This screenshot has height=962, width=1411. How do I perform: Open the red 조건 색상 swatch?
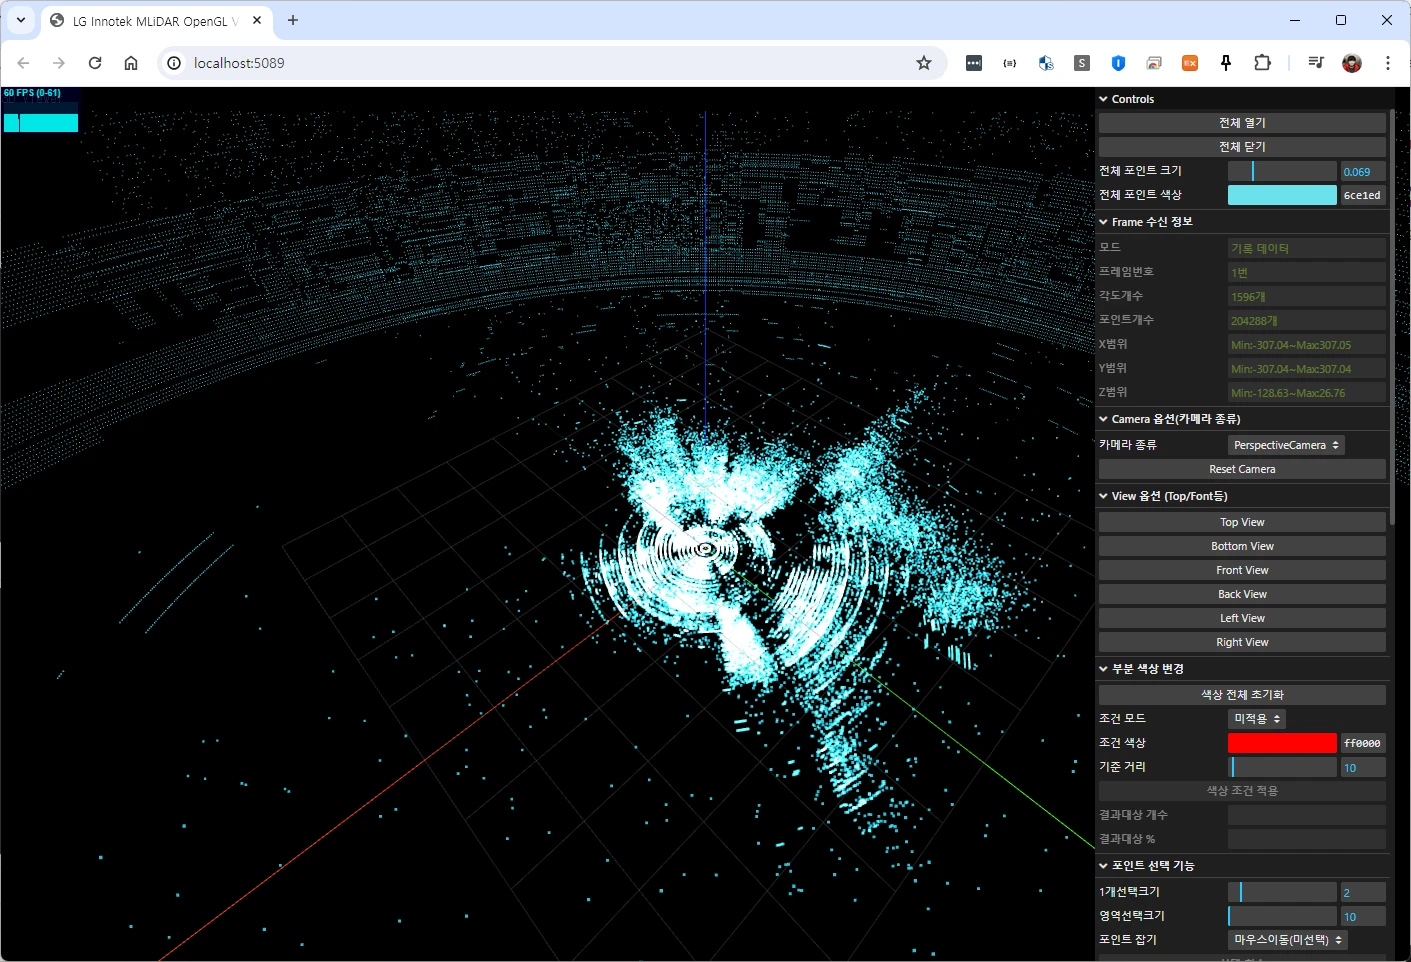1282,743
